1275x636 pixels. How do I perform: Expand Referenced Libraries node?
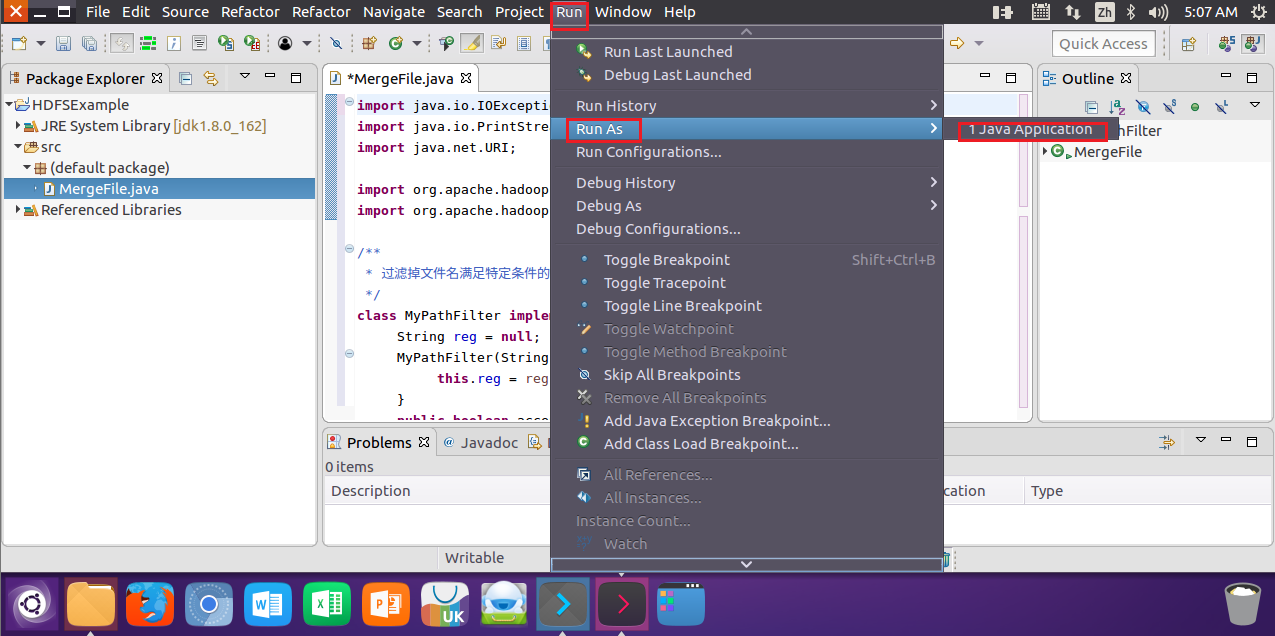coord(18,210)
